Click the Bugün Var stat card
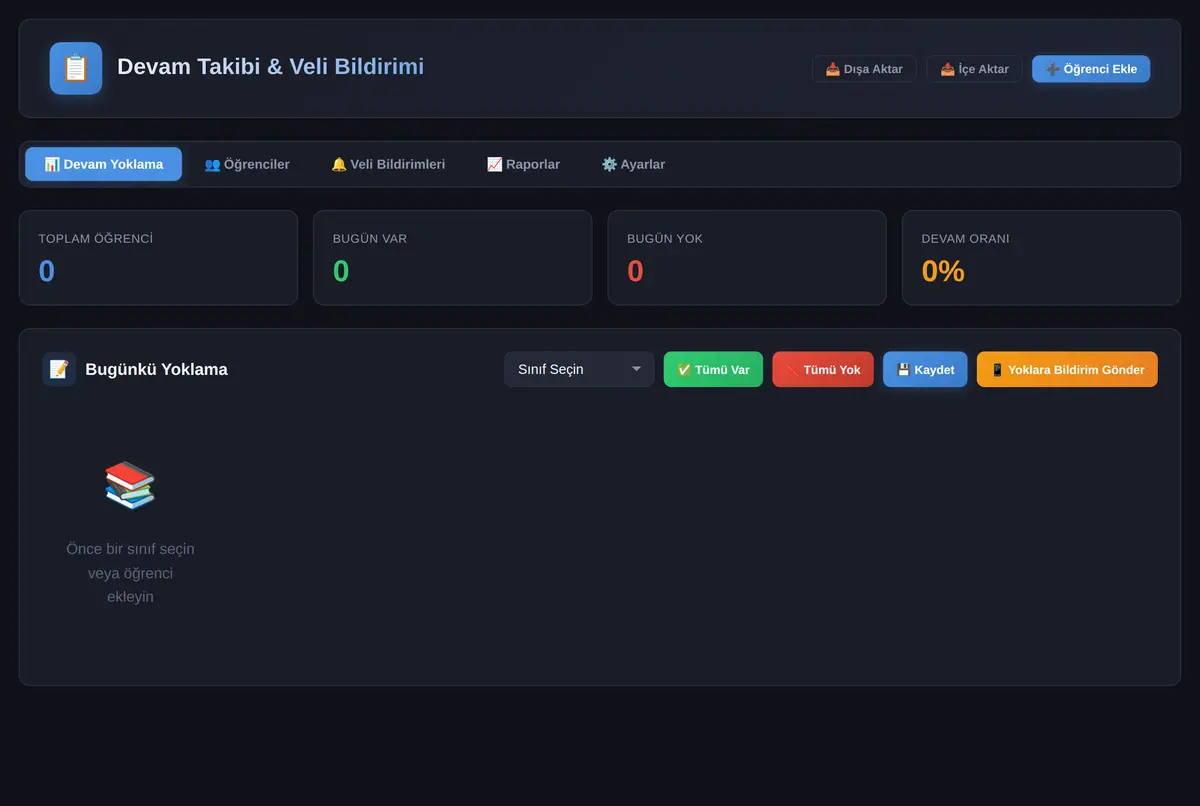This screenshot has height=806, width=1200. pos(453,257)
